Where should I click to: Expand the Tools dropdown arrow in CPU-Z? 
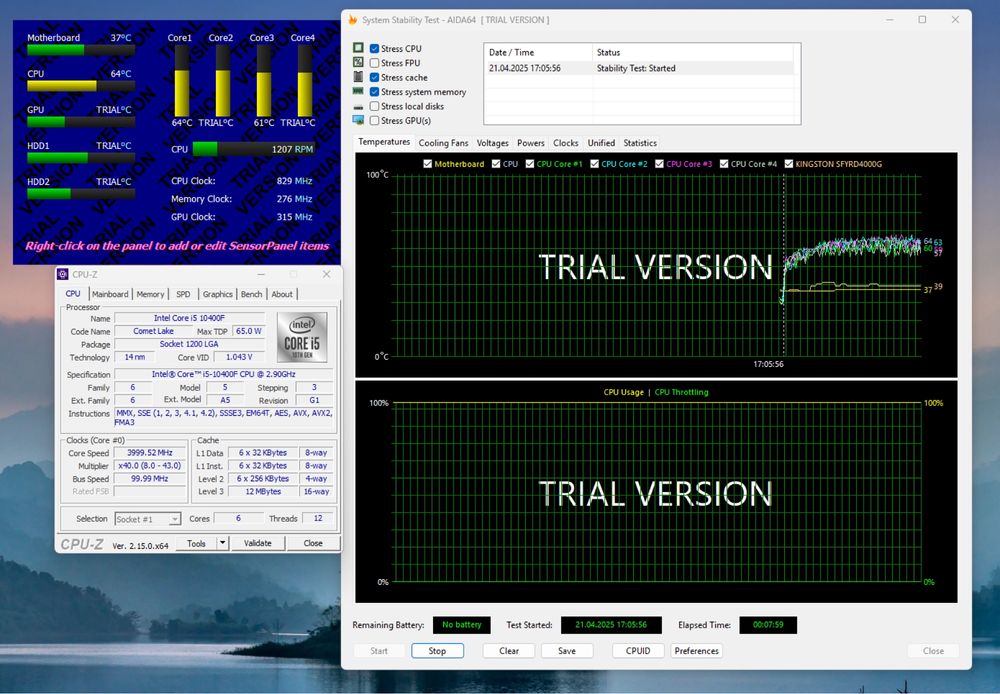click(x=223, y=543)
